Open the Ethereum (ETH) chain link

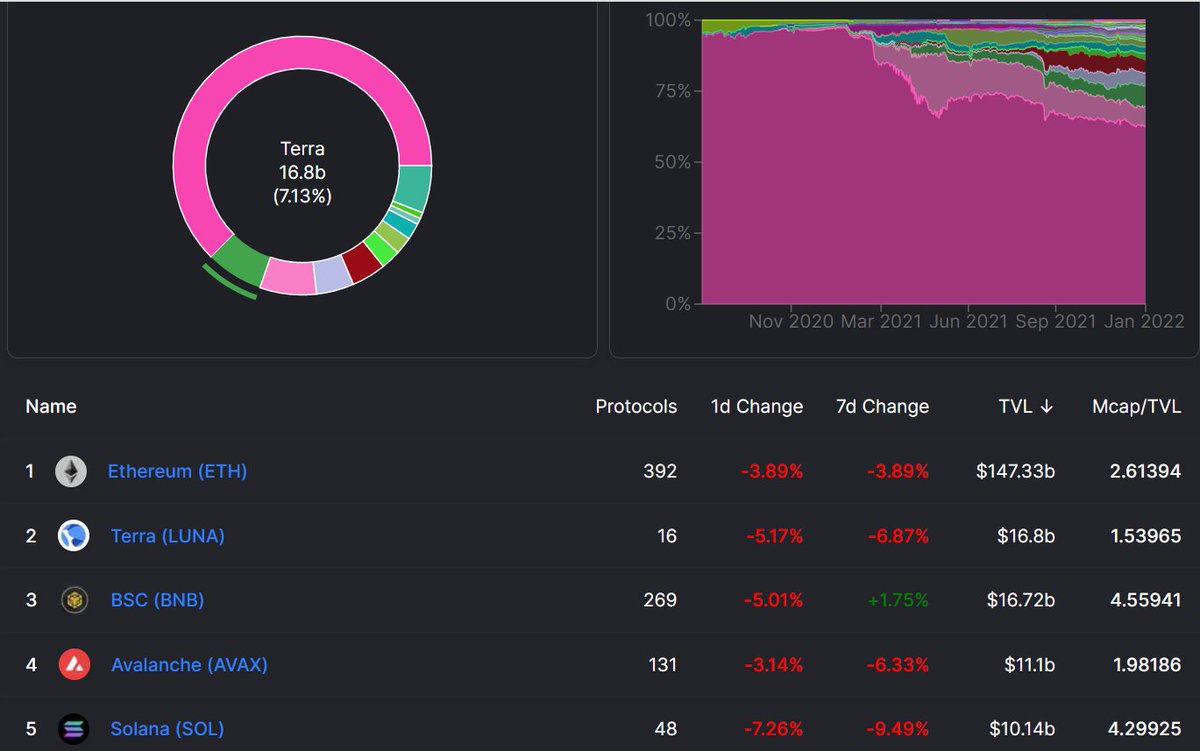point(177,471)
